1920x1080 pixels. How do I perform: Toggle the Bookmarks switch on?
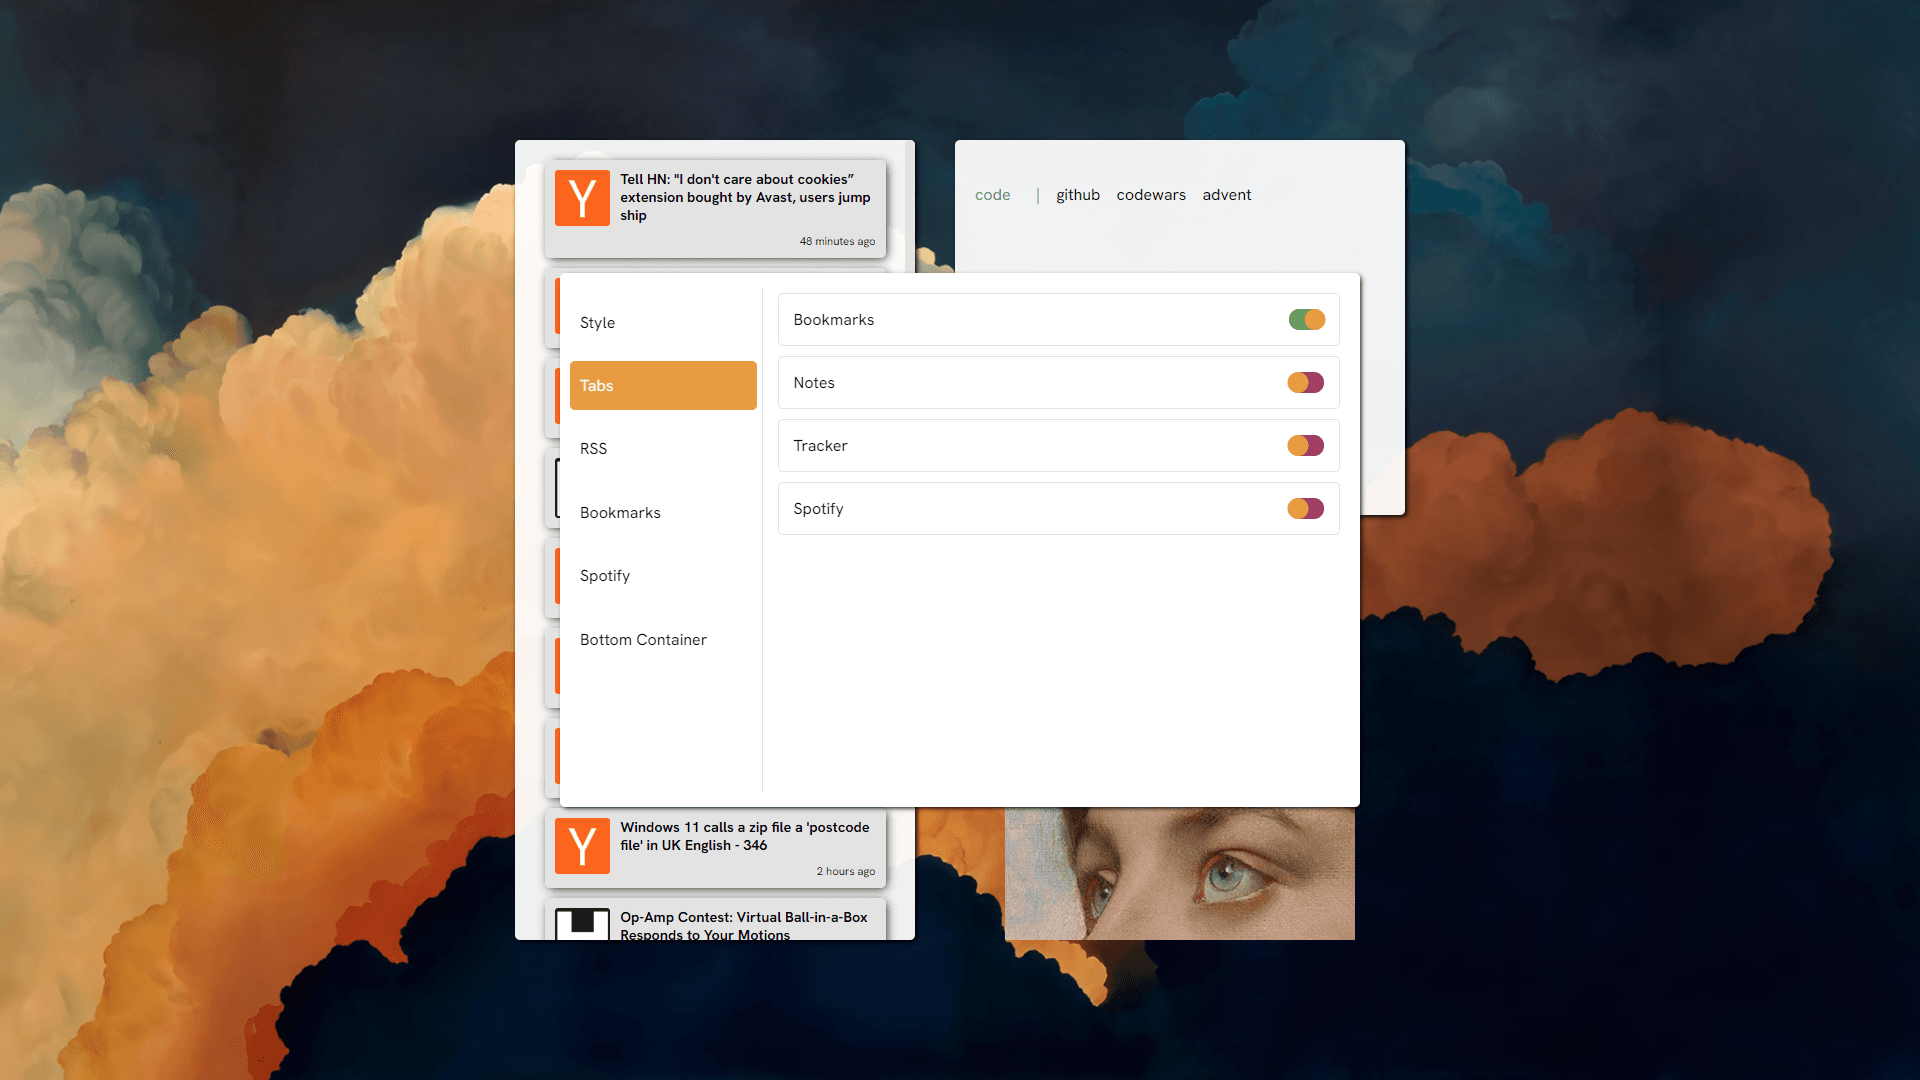1305,319
